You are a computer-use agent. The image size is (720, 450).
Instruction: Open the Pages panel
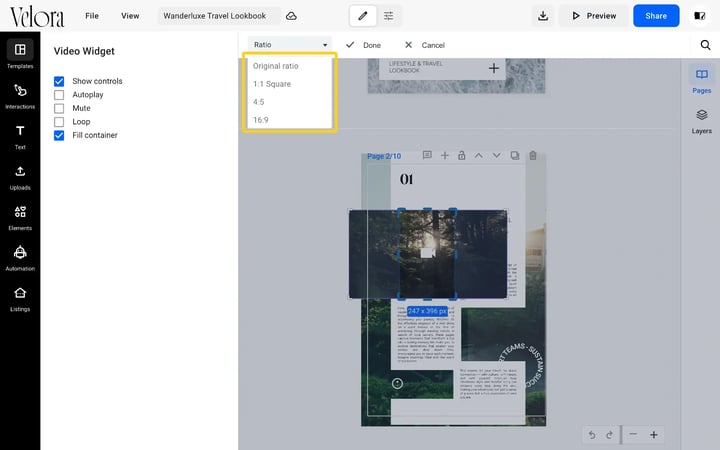[701, 80]
